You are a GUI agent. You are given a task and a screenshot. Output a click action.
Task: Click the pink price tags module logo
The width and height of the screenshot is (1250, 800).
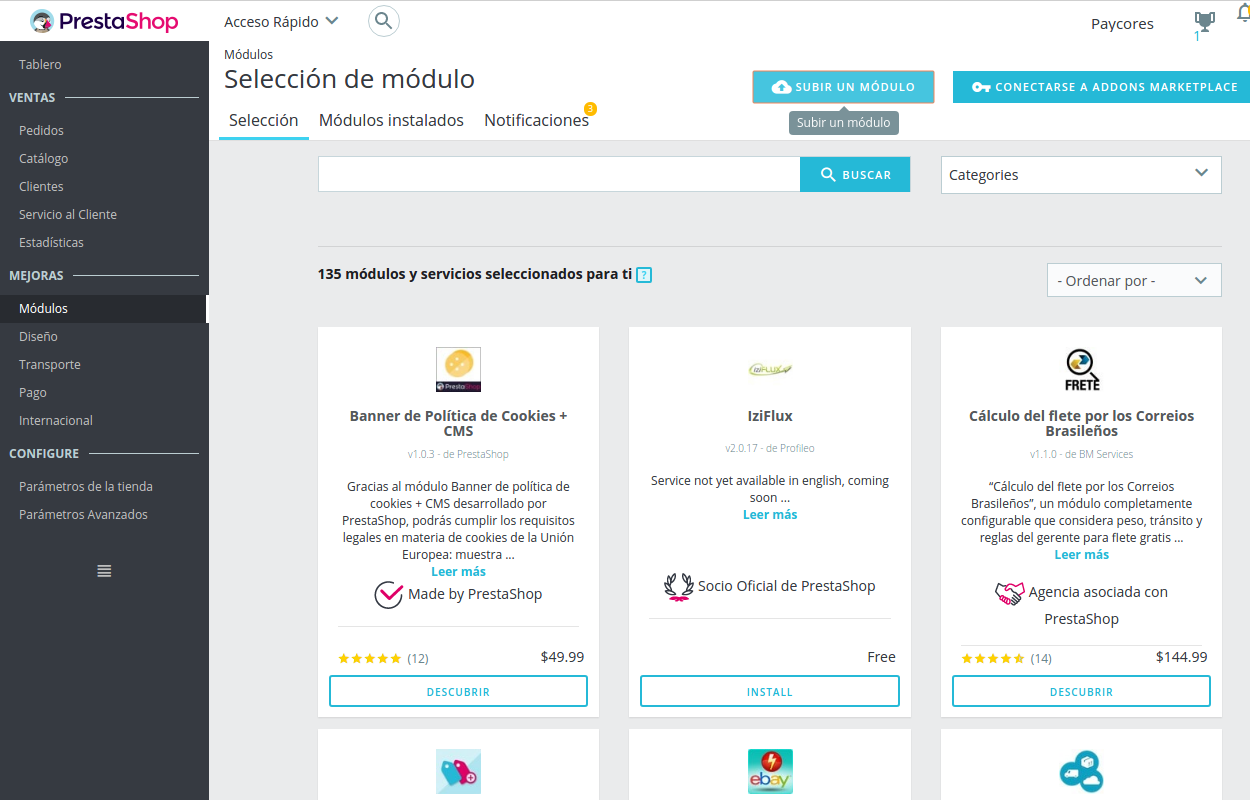tap(458, 772)
